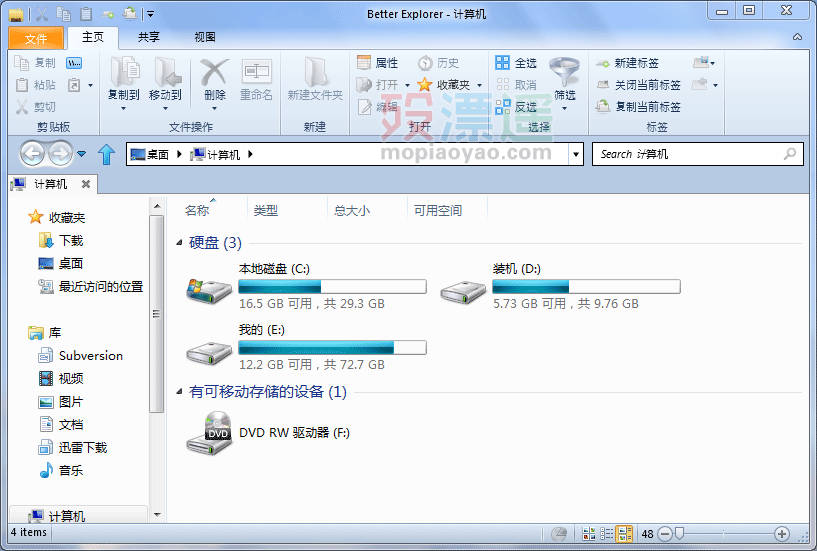Select the DVD RW drive (F:) icon
817x551 pixels.
point(209,433)
